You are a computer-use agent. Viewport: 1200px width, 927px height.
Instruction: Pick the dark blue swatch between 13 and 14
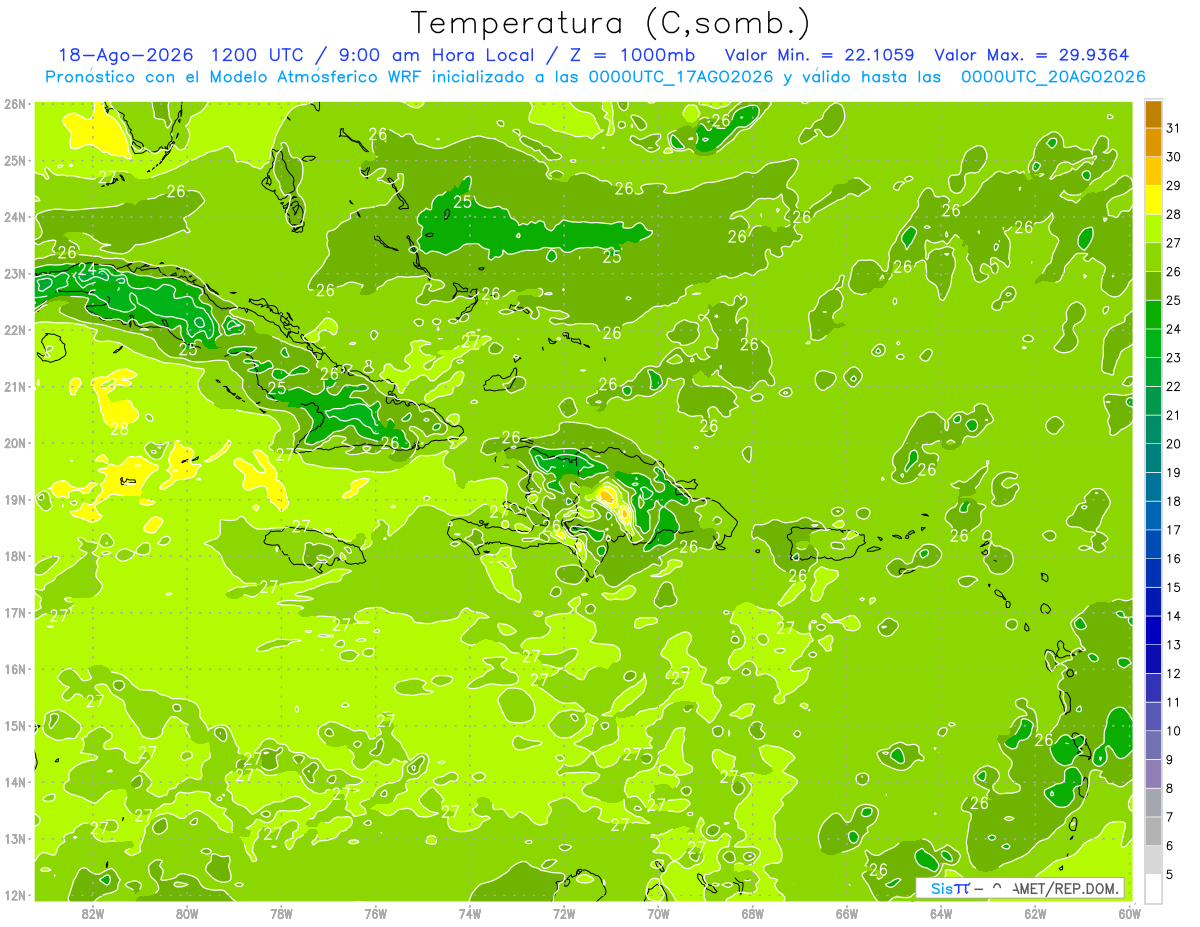(x=1153, y=630)
